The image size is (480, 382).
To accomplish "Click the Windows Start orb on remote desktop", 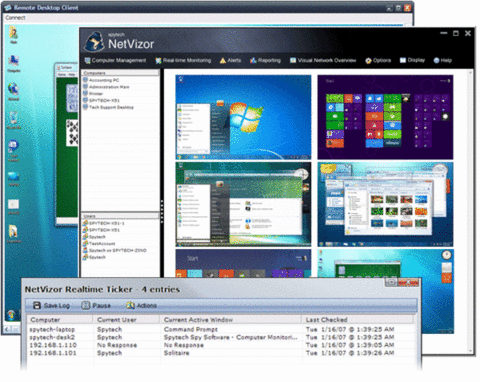I will [11, 315].
